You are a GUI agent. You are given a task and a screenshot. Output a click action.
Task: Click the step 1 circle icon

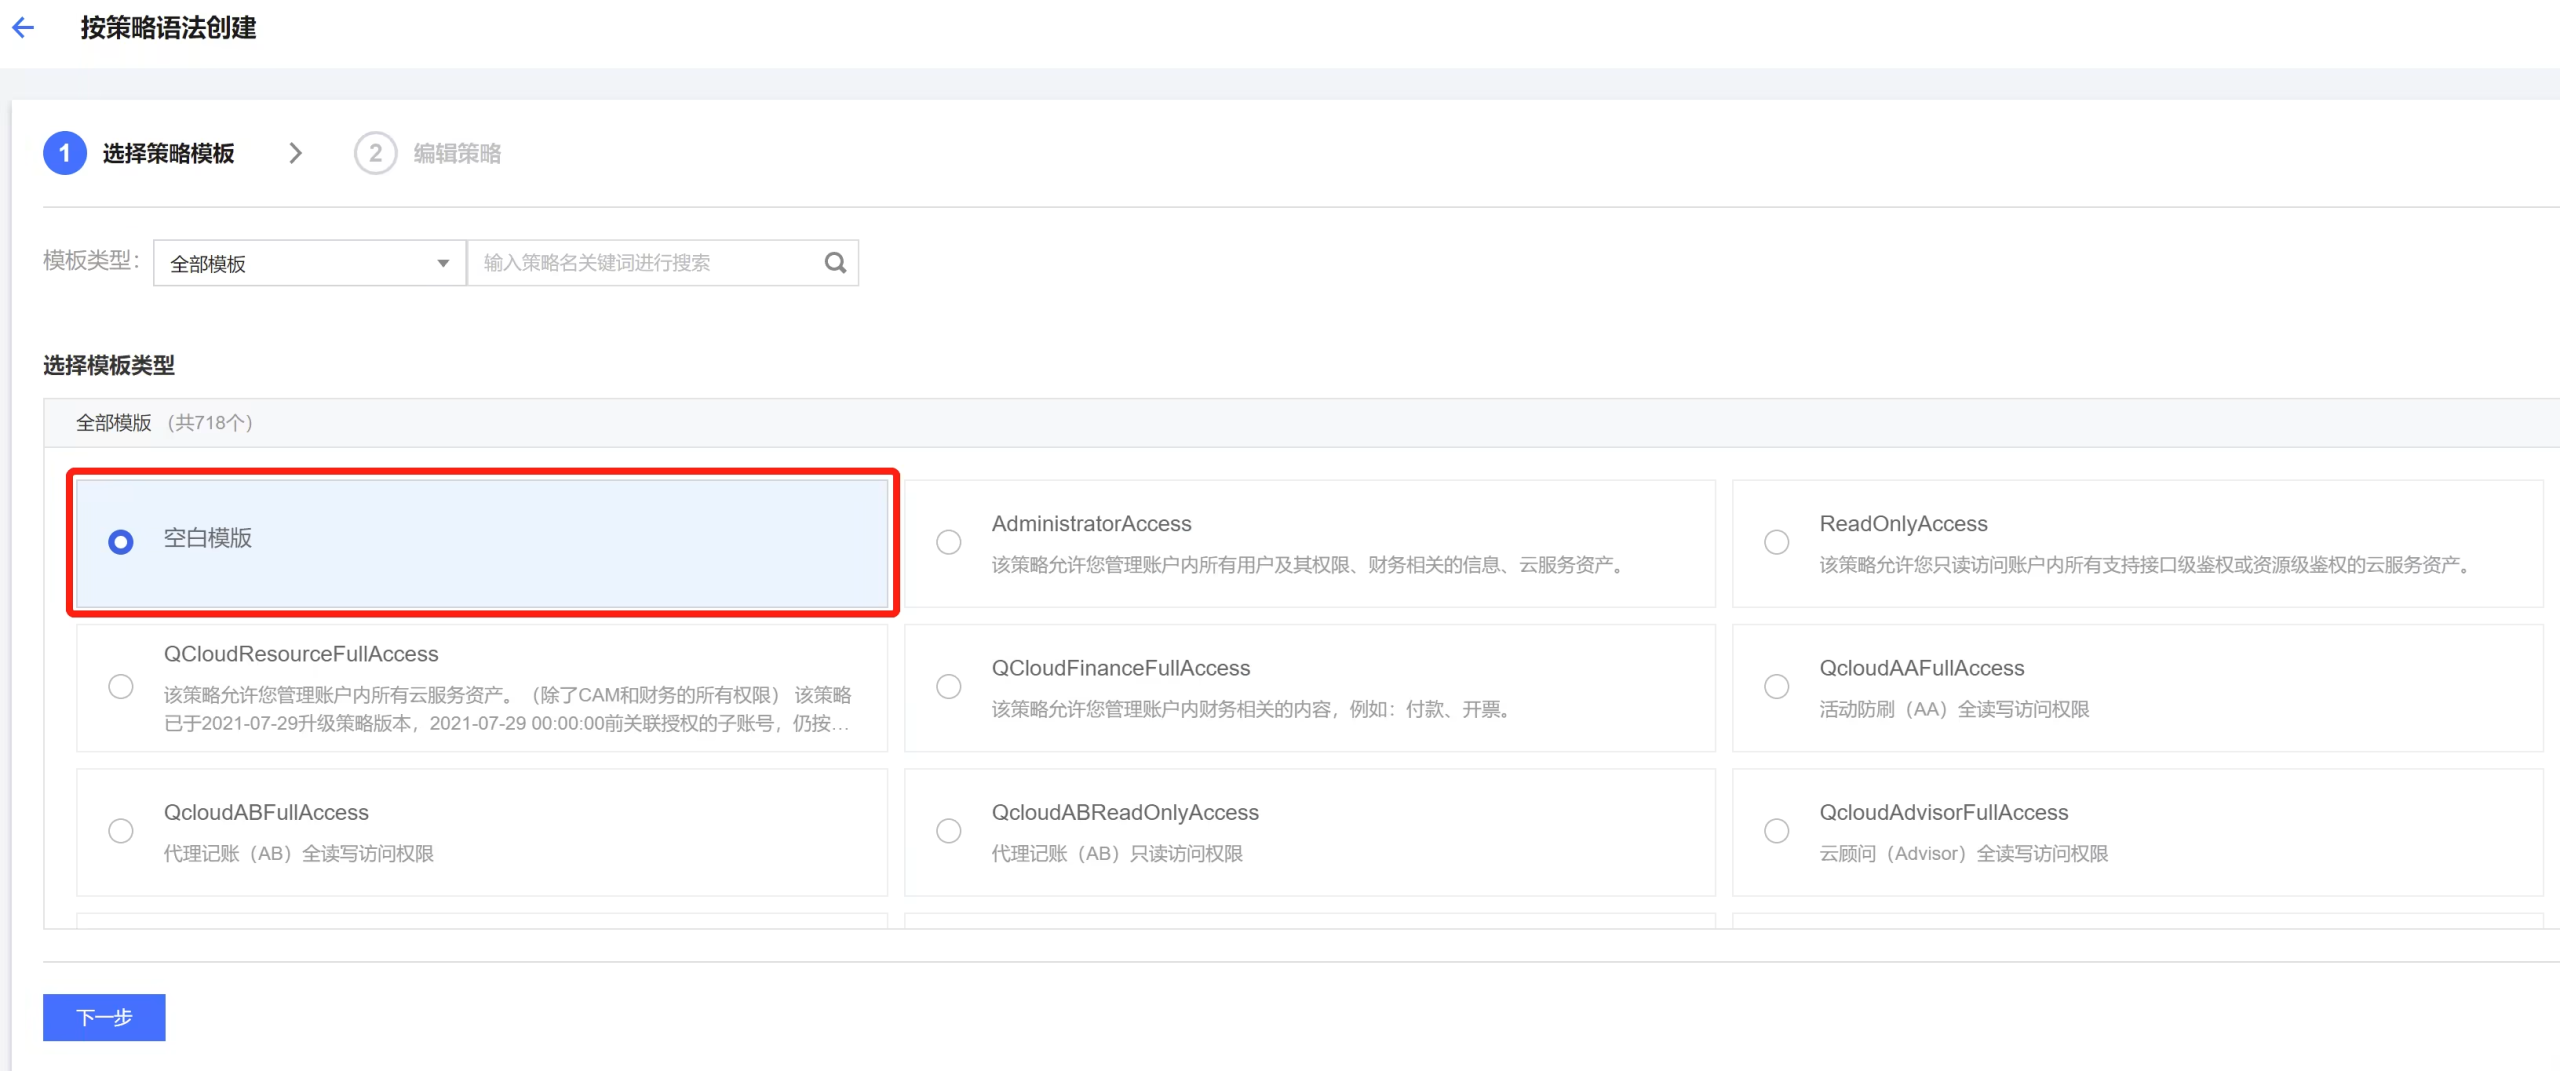[65, 153]
